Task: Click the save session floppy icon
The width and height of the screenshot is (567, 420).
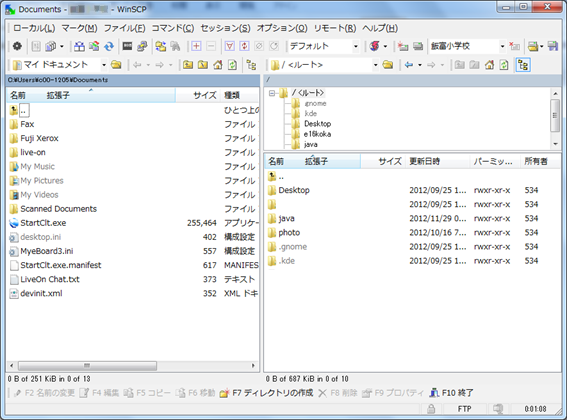Action: (552, 46)
